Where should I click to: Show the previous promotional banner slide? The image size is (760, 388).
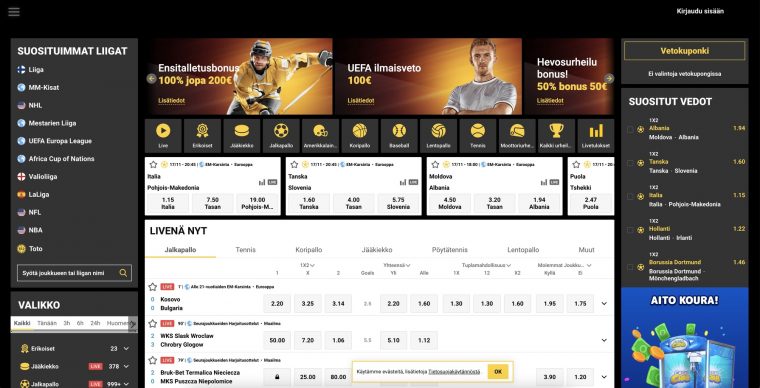(151, 78)
